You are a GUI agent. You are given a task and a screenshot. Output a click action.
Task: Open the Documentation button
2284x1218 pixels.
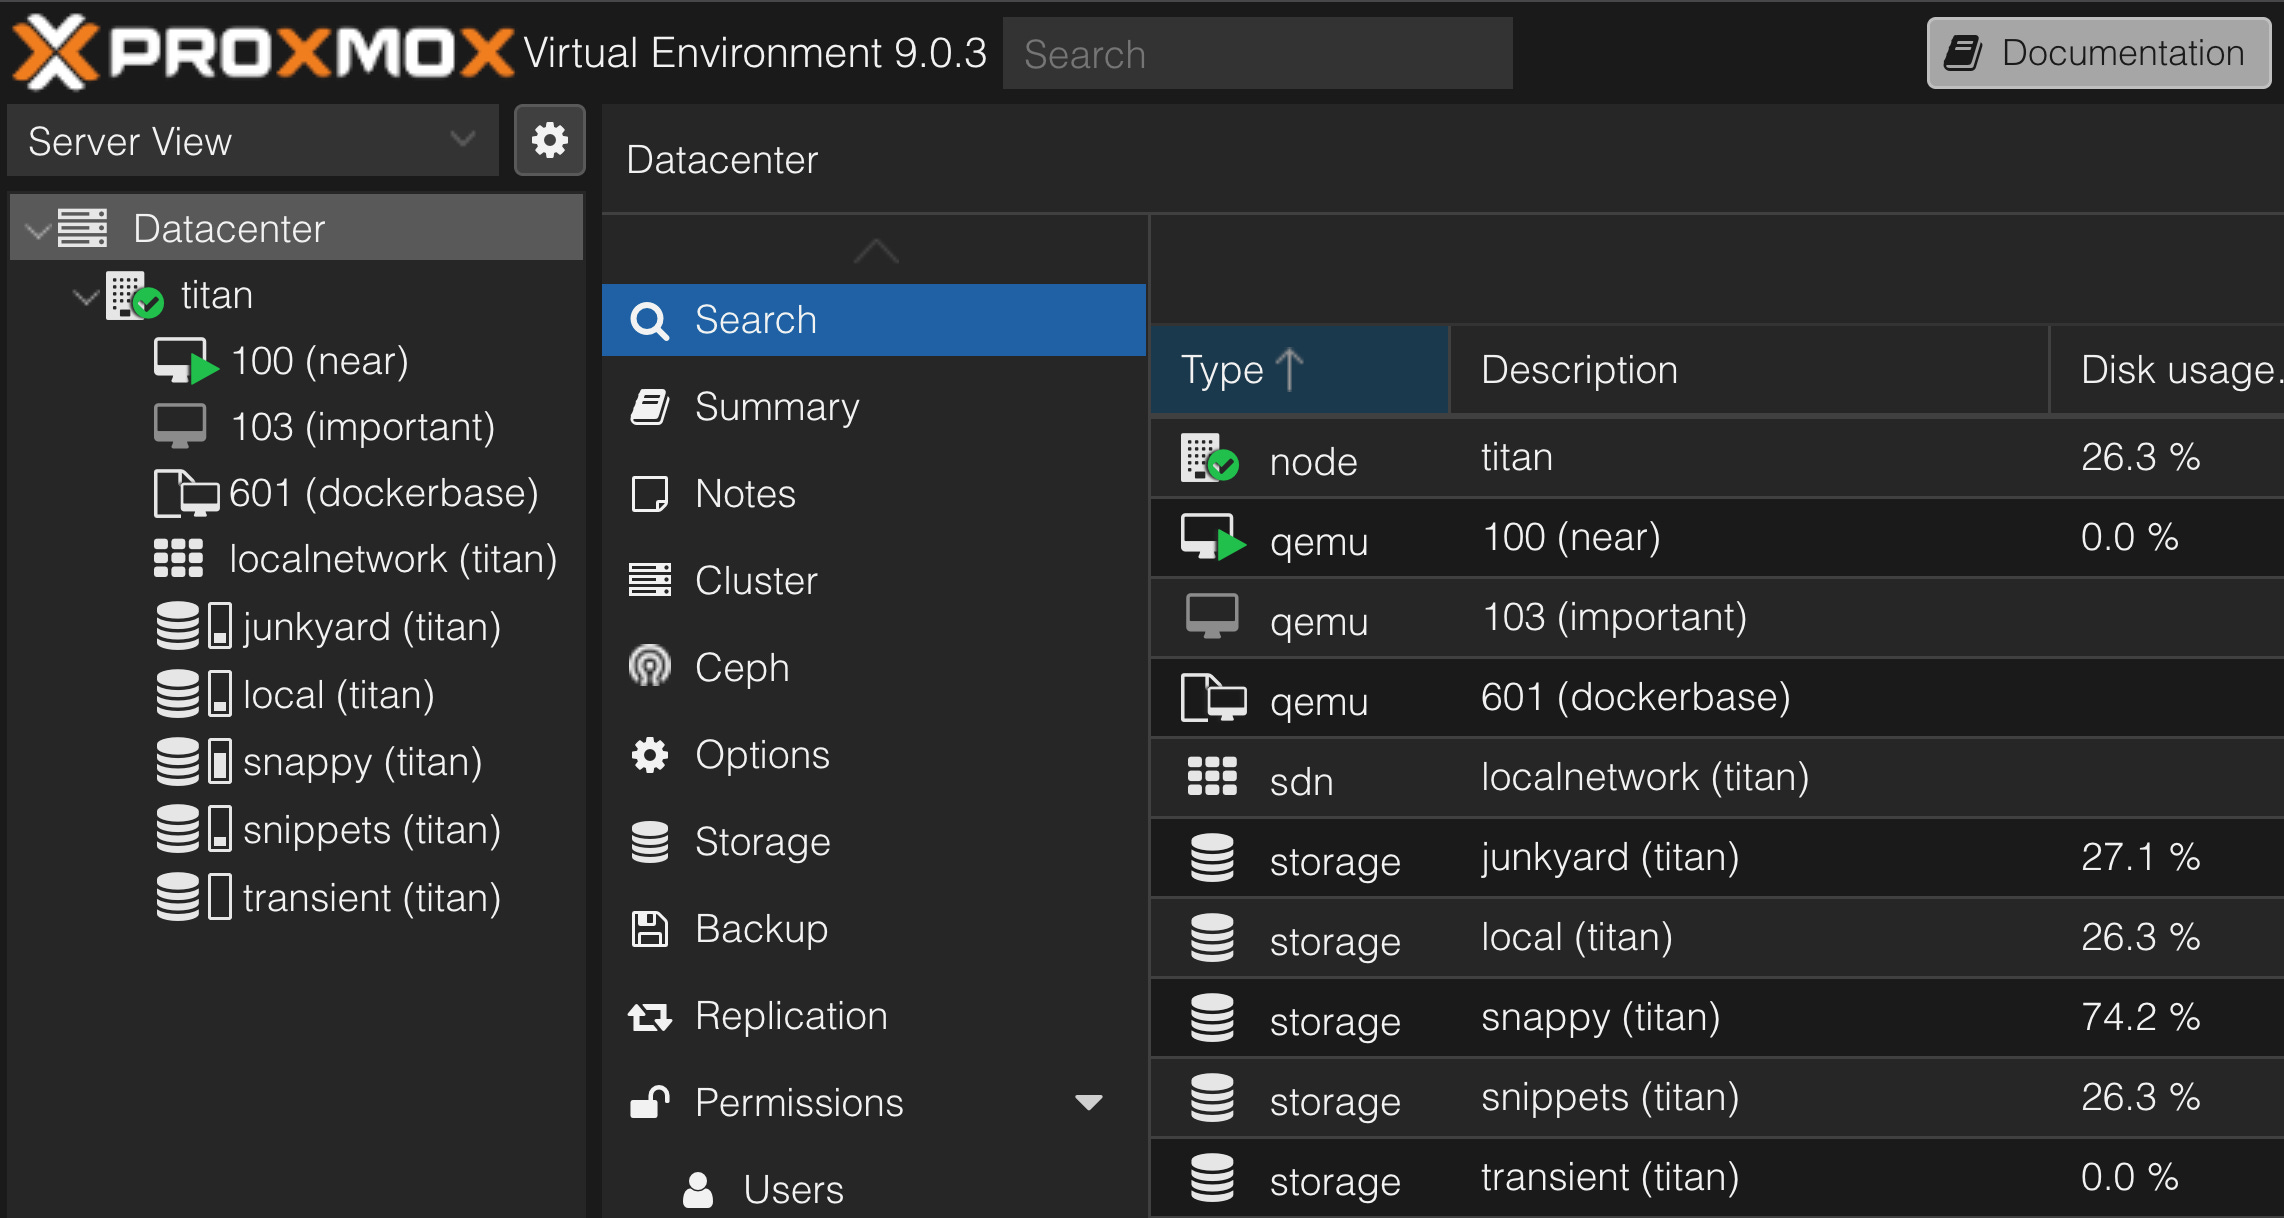coord(2098,53)
